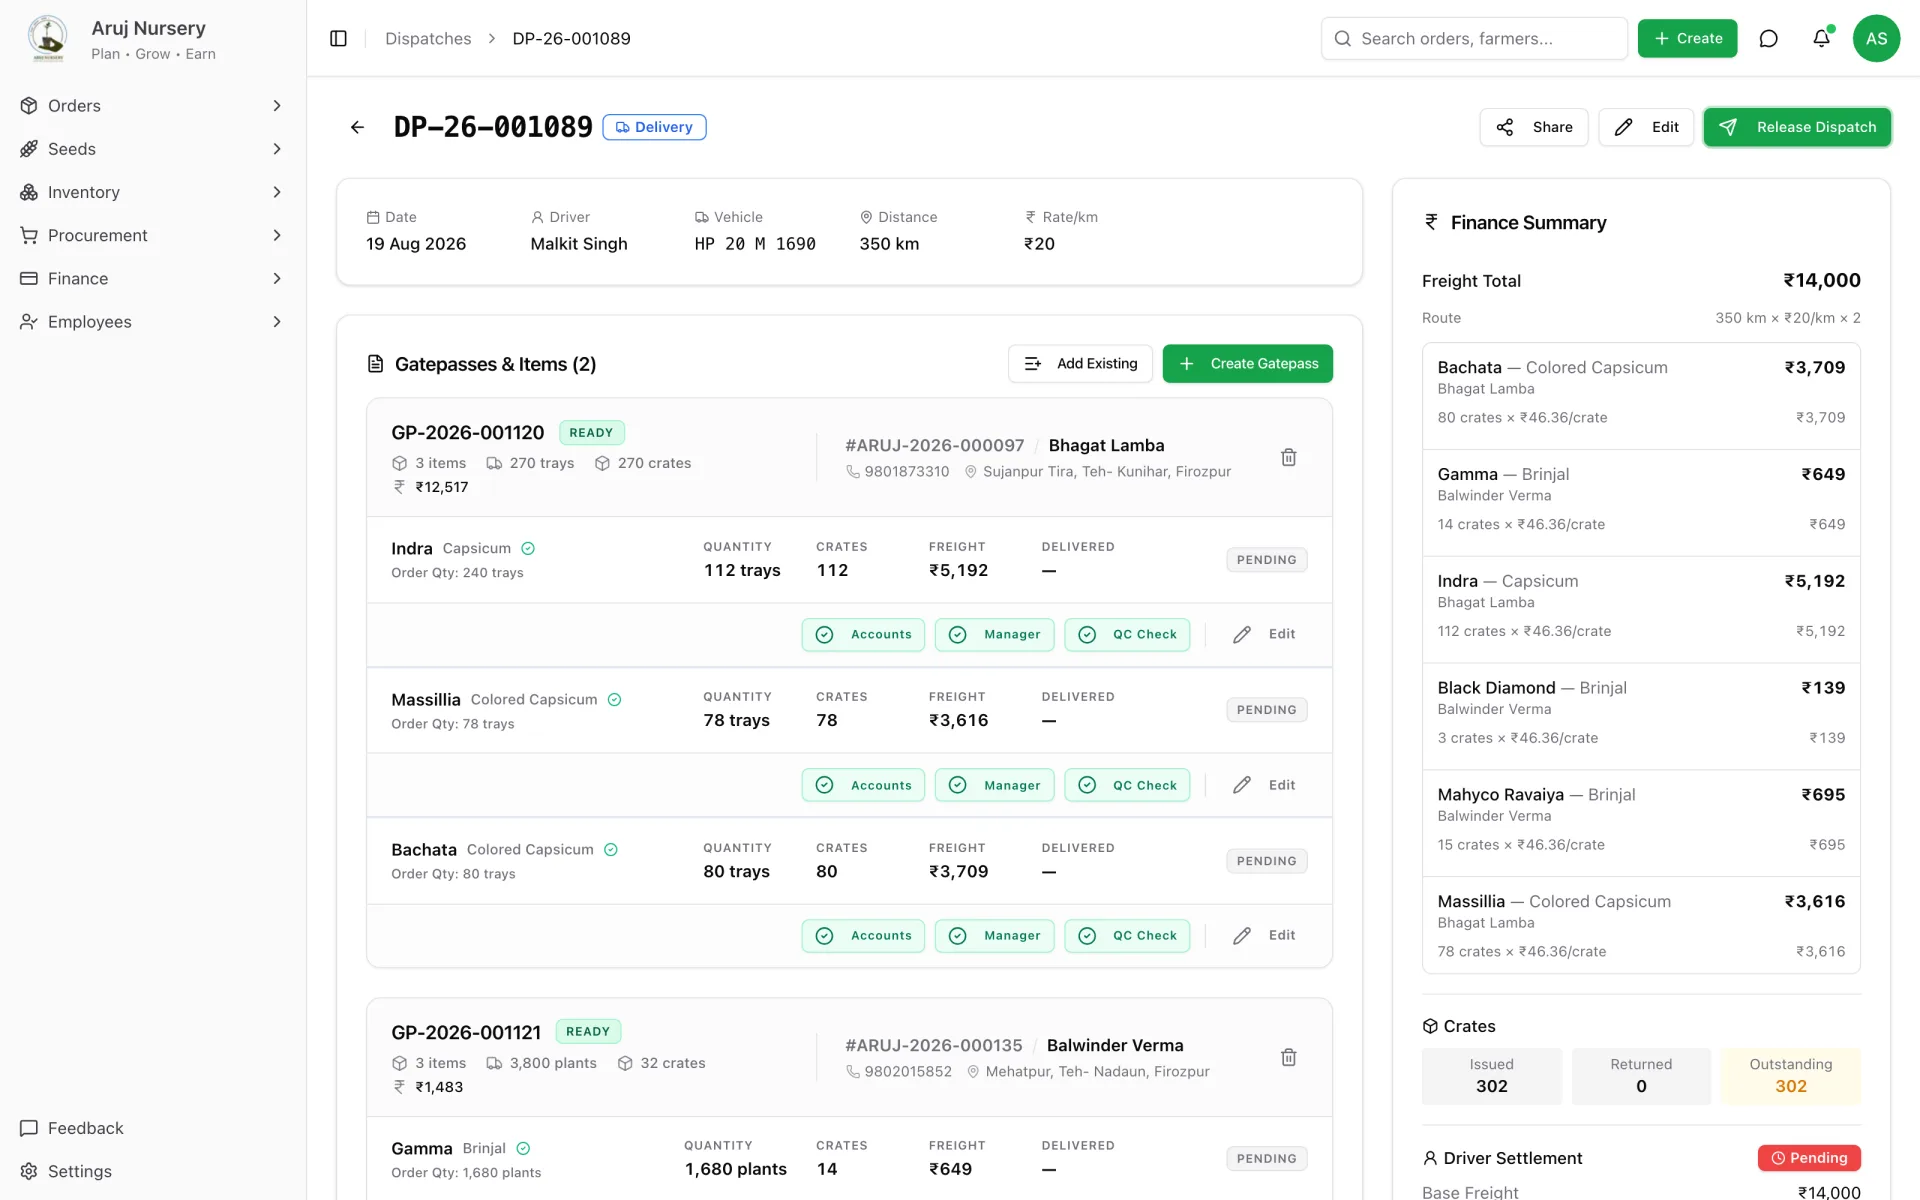Toggle Manager approval for Bachata

pos(994,935)
